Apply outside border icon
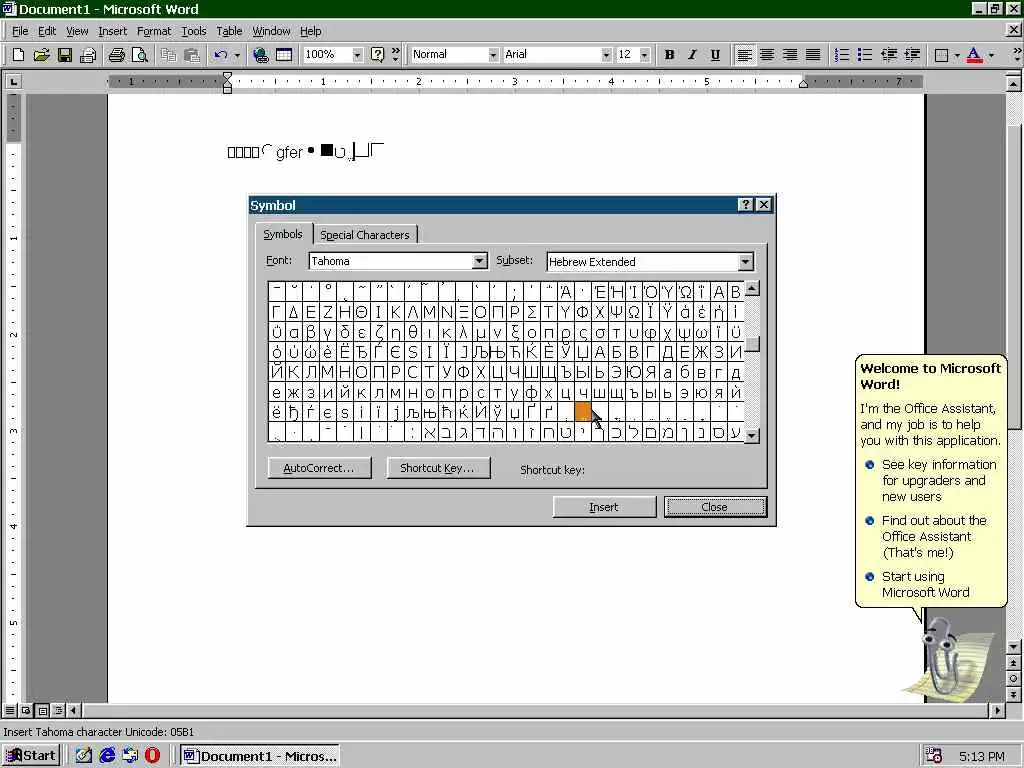 point(941,55)
